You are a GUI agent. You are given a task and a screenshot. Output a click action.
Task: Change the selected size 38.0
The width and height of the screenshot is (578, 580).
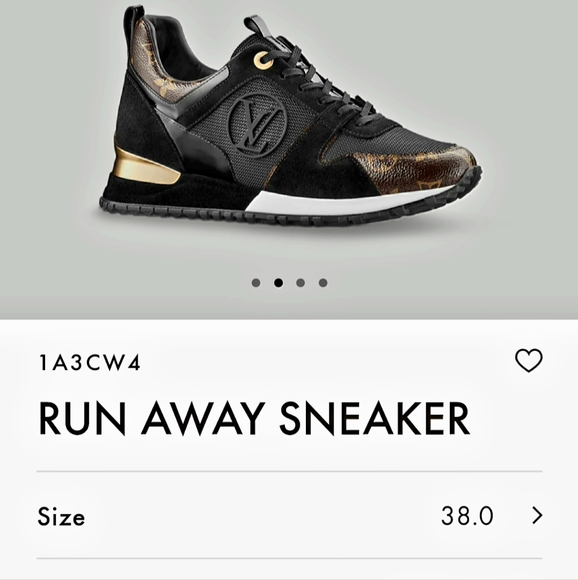tap(467, 516)
